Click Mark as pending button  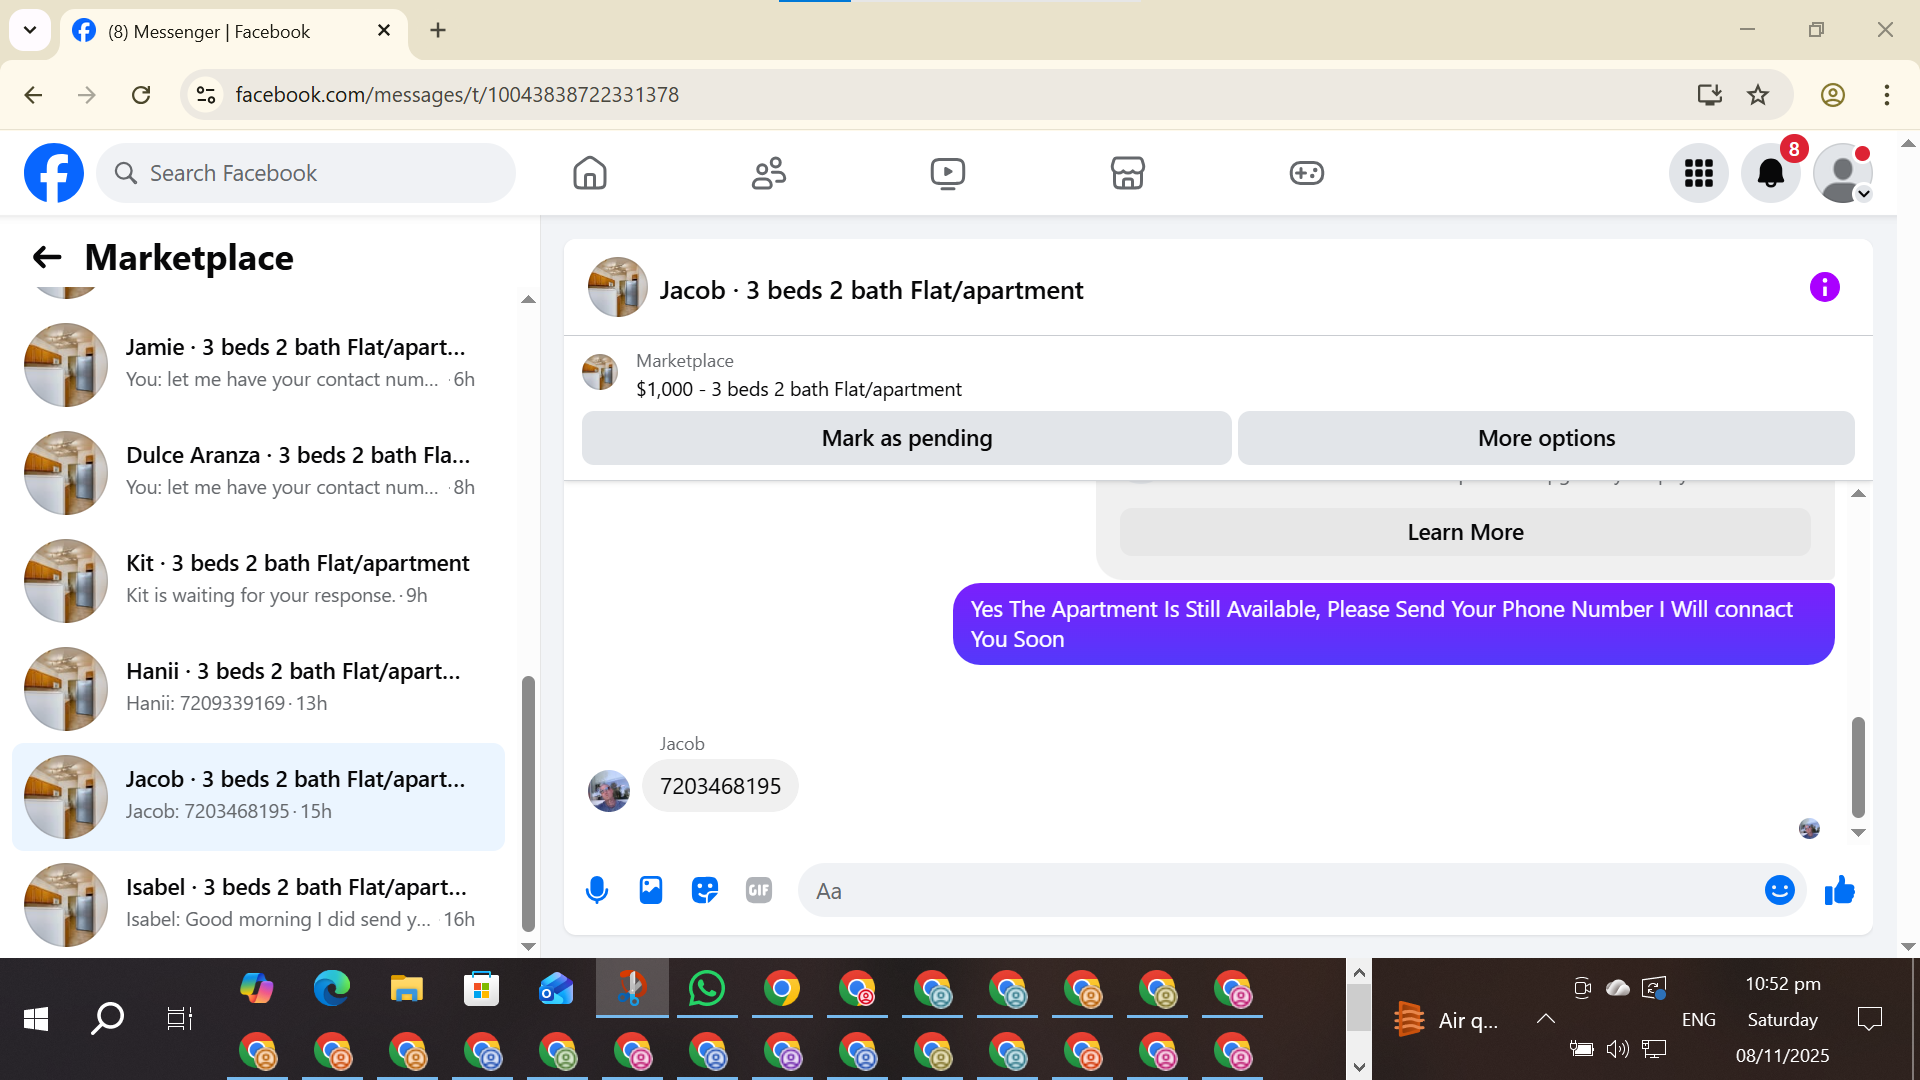pos(906,438)
